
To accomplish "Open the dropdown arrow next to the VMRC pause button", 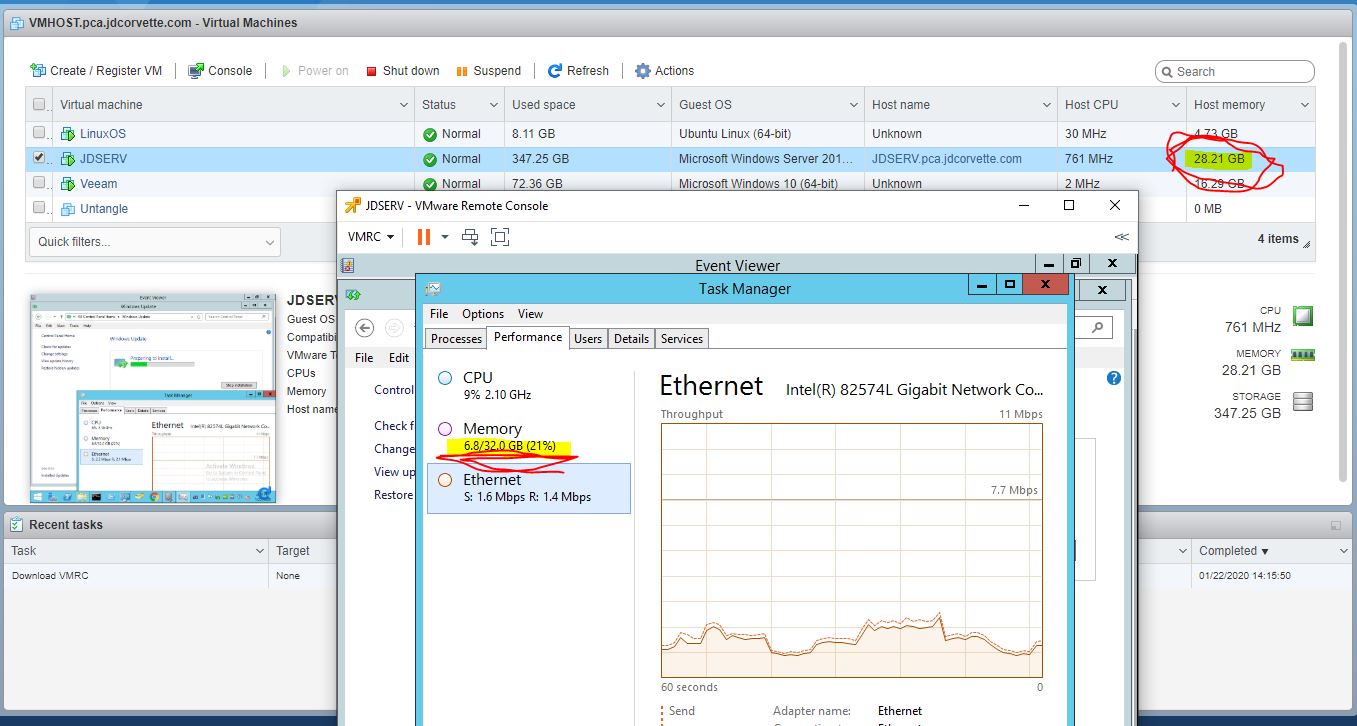I will 445,237.
